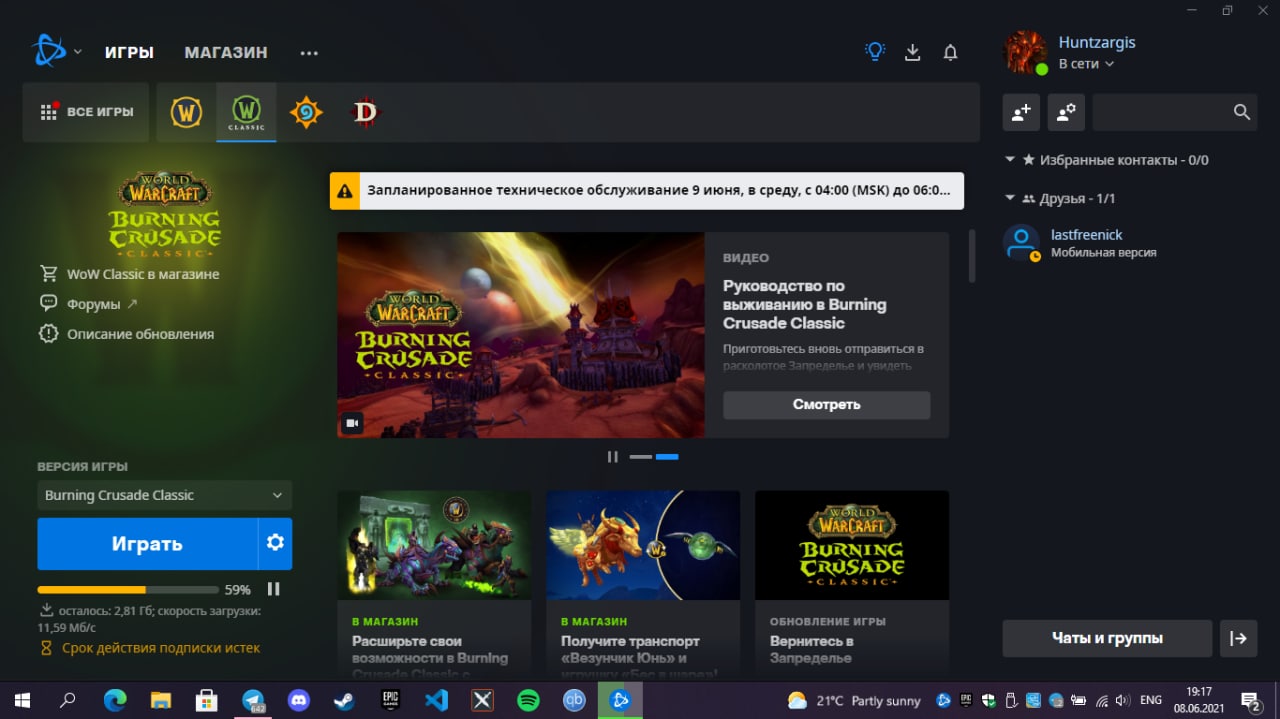The image size is (1280, 719).
Task: Open the Форумы link
Action: click(x=90, y=304)
